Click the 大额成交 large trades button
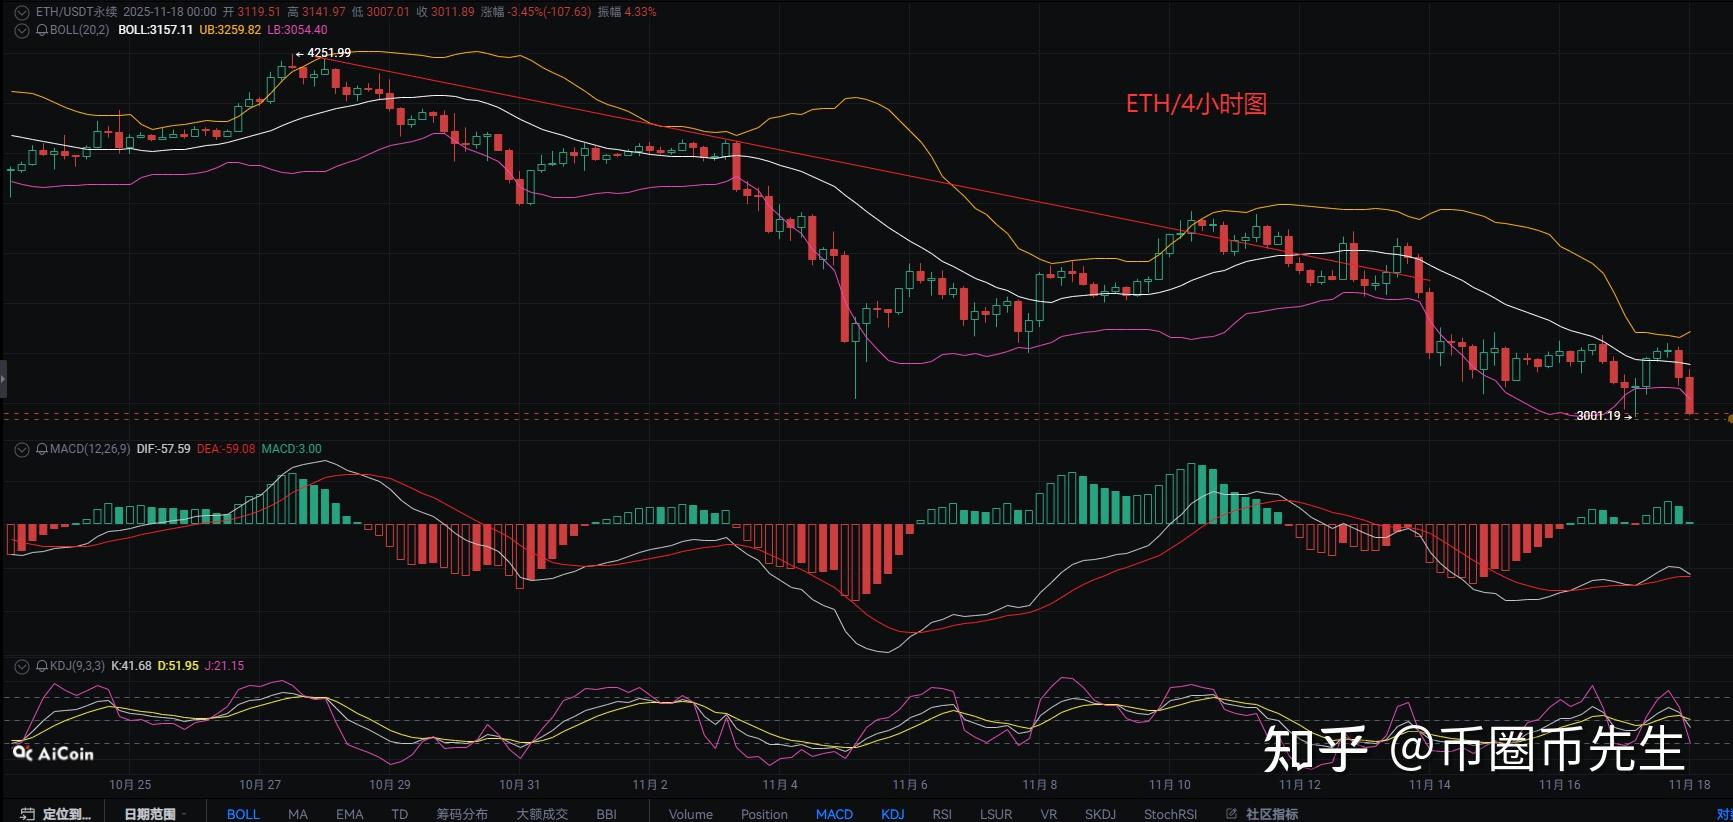Screen dimensions: 1733x822 542,814
